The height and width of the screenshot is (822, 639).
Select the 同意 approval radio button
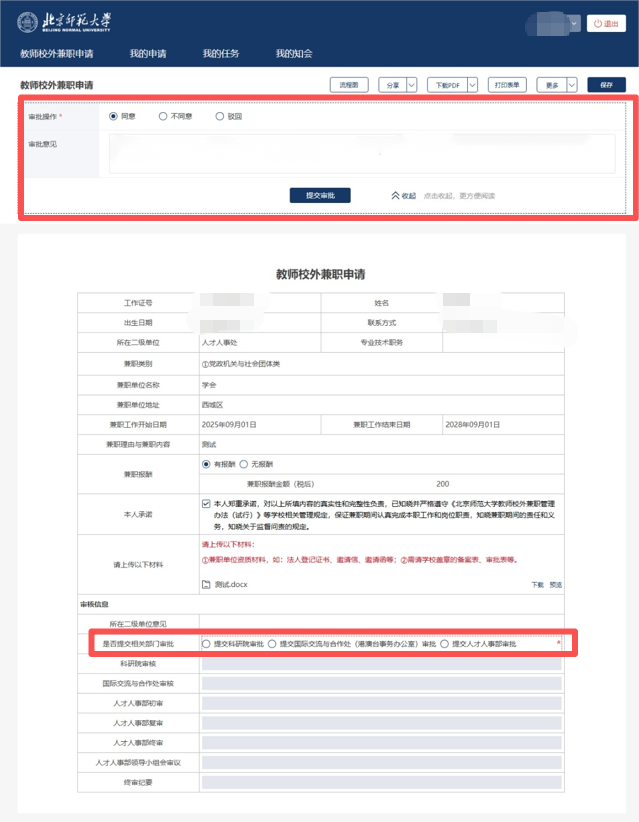[113, 116]
